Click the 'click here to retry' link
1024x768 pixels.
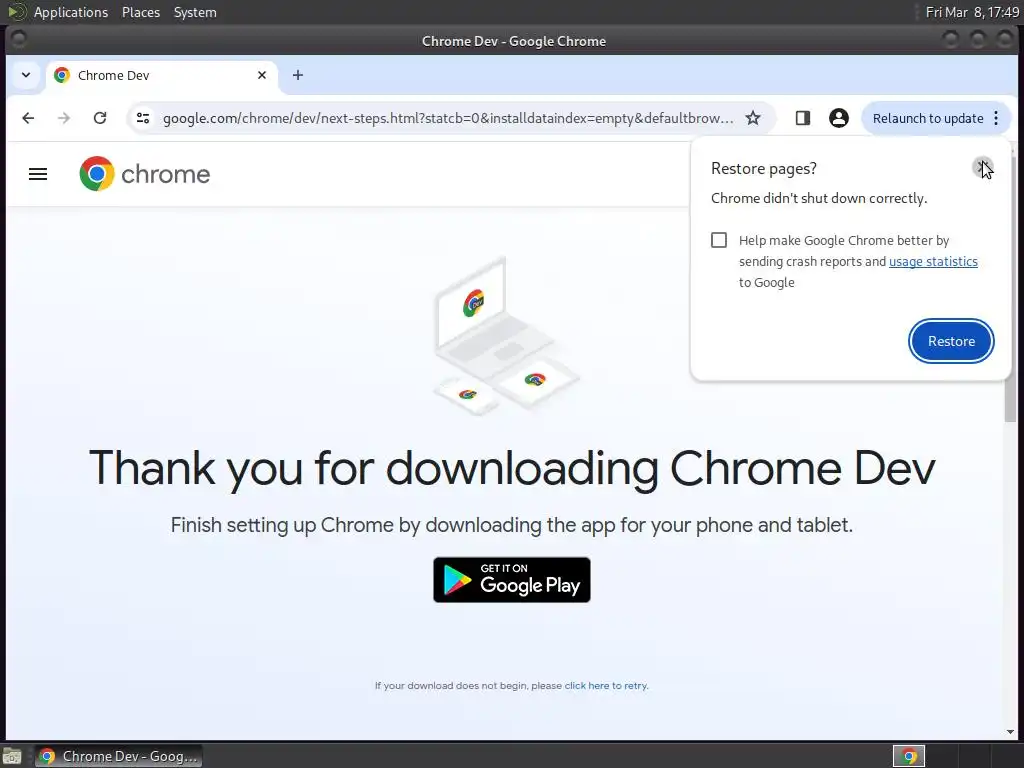point(606,686)
